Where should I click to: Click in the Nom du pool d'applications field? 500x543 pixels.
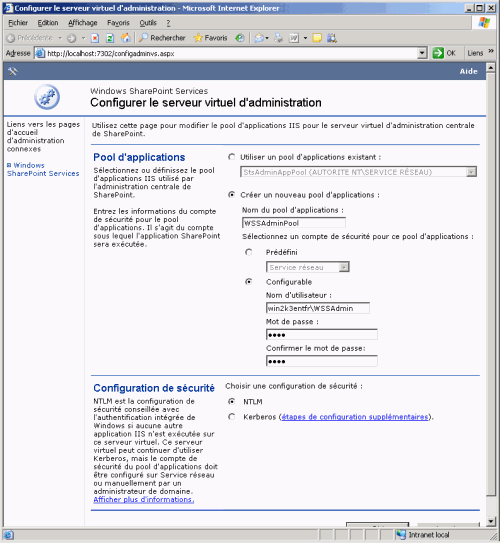(x=294, y=223)
